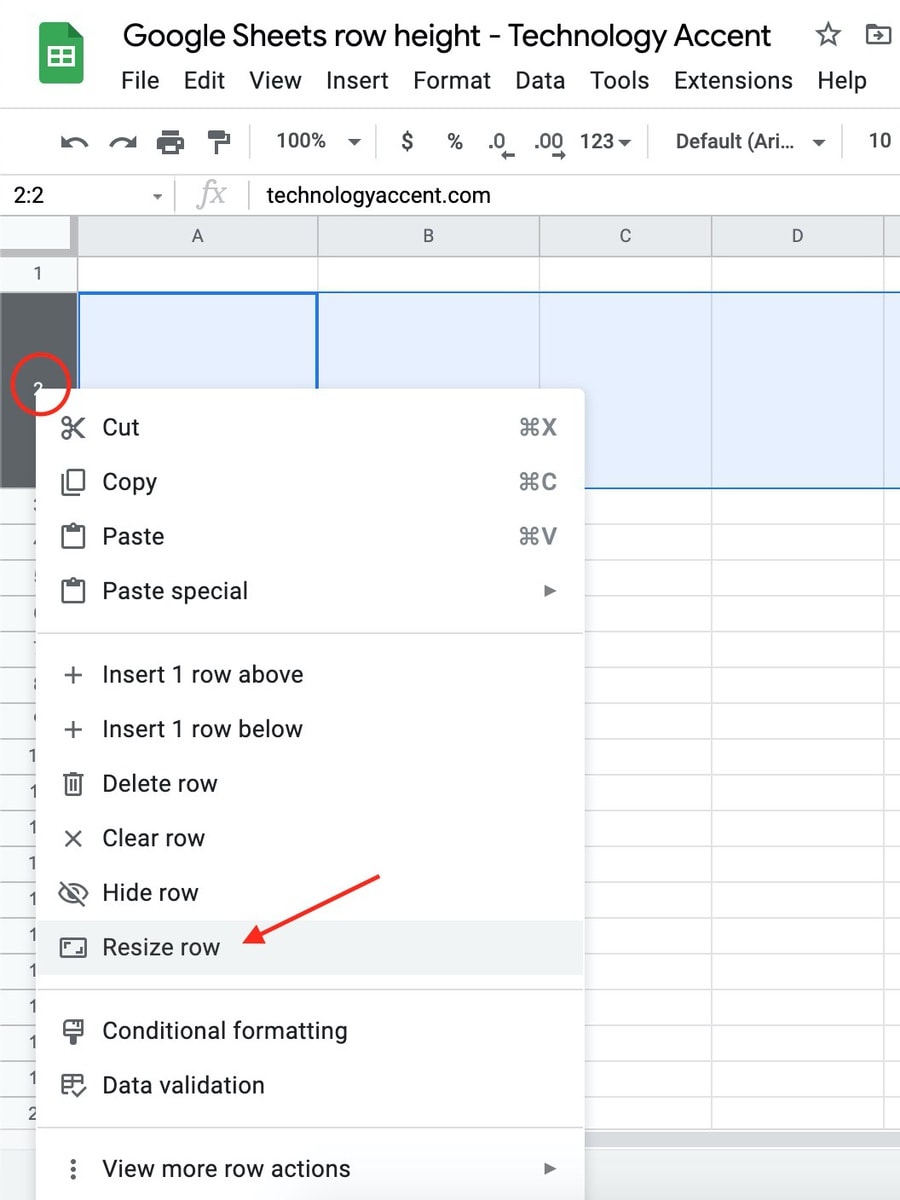Choose Copy from the context menu
900x1200 pixels.
pyautogui.click(x=310, y=482)
